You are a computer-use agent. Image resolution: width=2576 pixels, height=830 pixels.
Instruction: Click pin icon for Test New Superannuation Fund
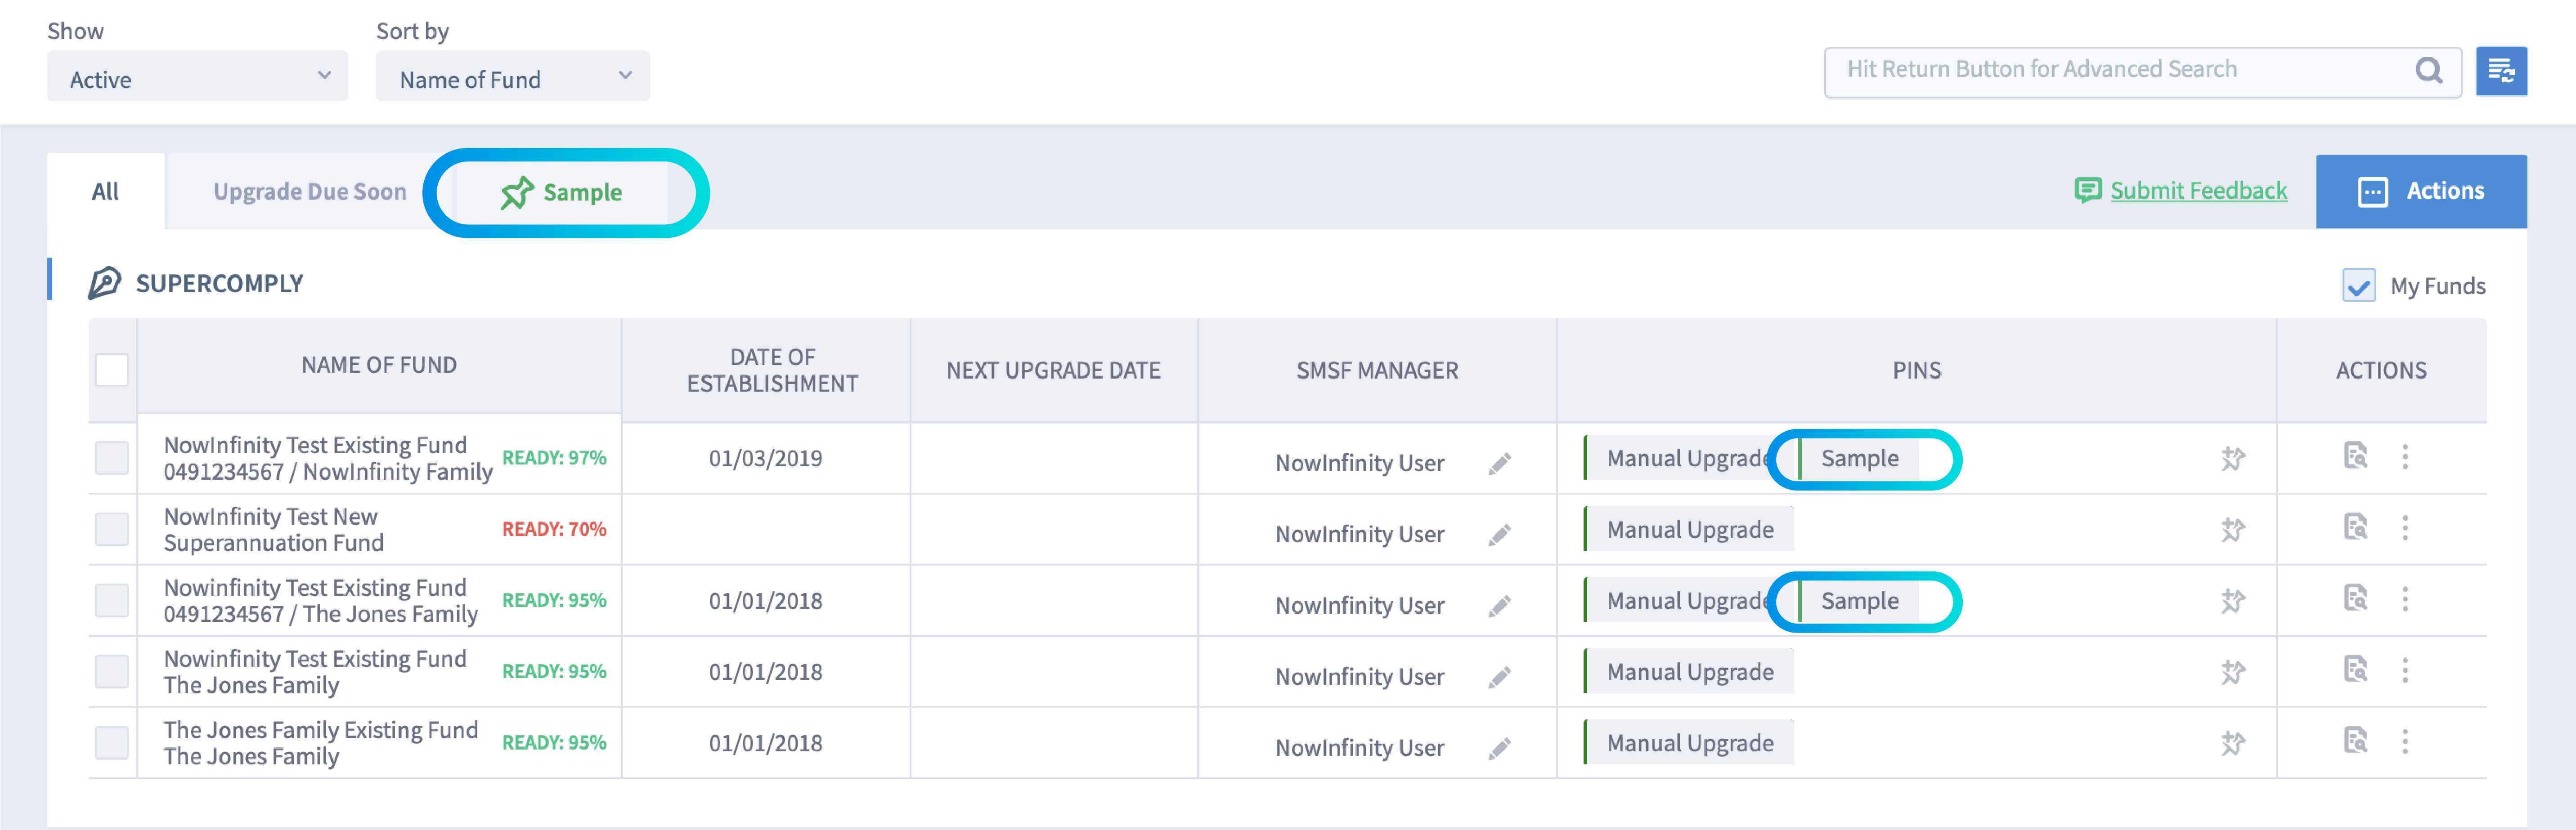point(2233,530)
